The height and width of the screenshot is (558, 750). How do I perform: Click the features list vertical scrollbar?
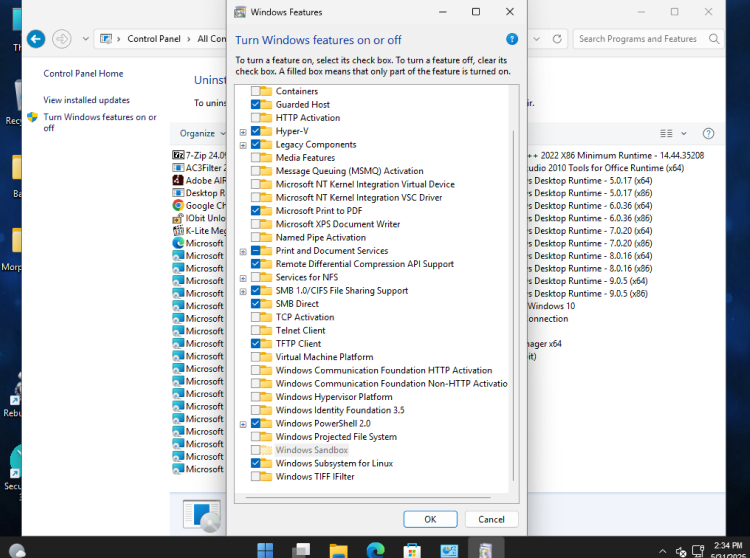pos(513,305)
